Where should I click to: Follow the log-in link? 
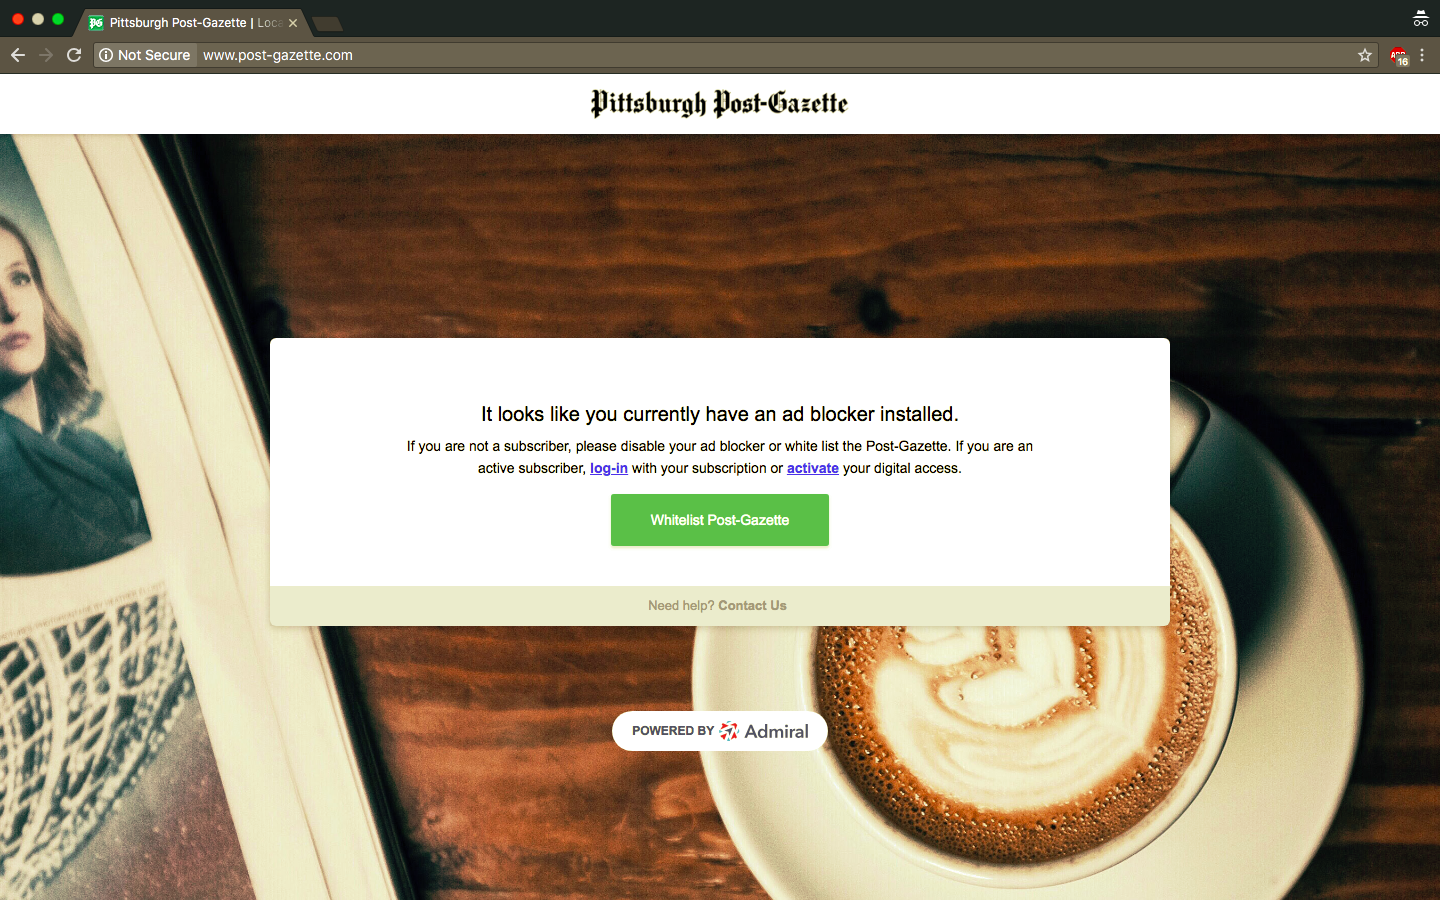click(609, 468)
